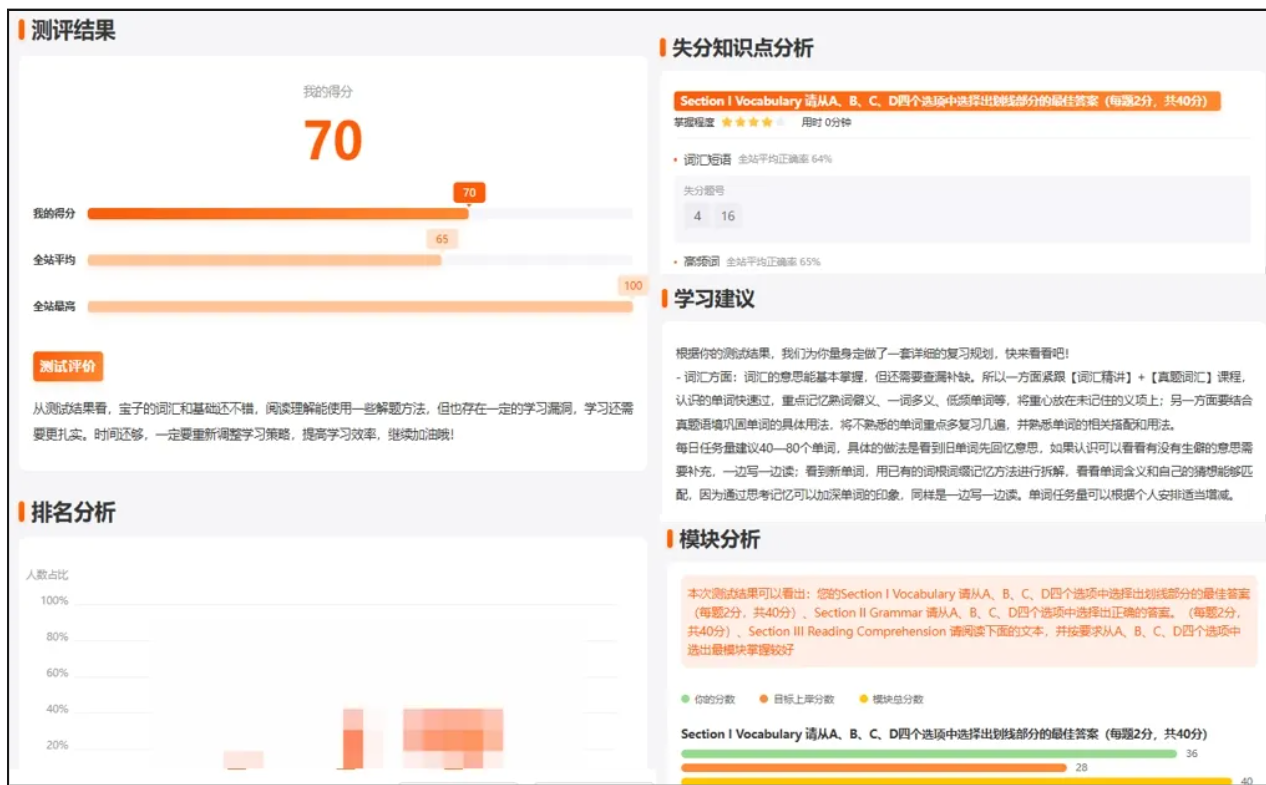This screenshot has width=1266, height=785.
Task: Select missed question number 4 chip
Action: click(x=697, y=216)
